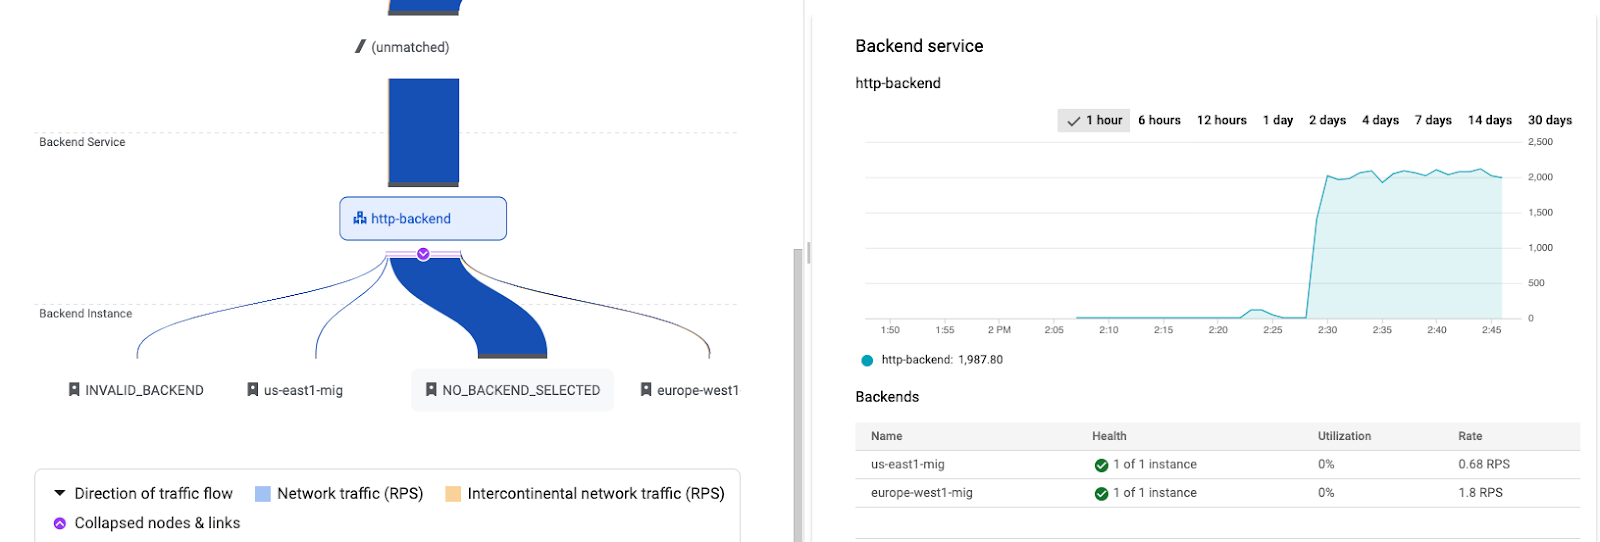Screen dimensions: 1600x542
Task: Switch chart to 30 days range
Action: 1549,120
